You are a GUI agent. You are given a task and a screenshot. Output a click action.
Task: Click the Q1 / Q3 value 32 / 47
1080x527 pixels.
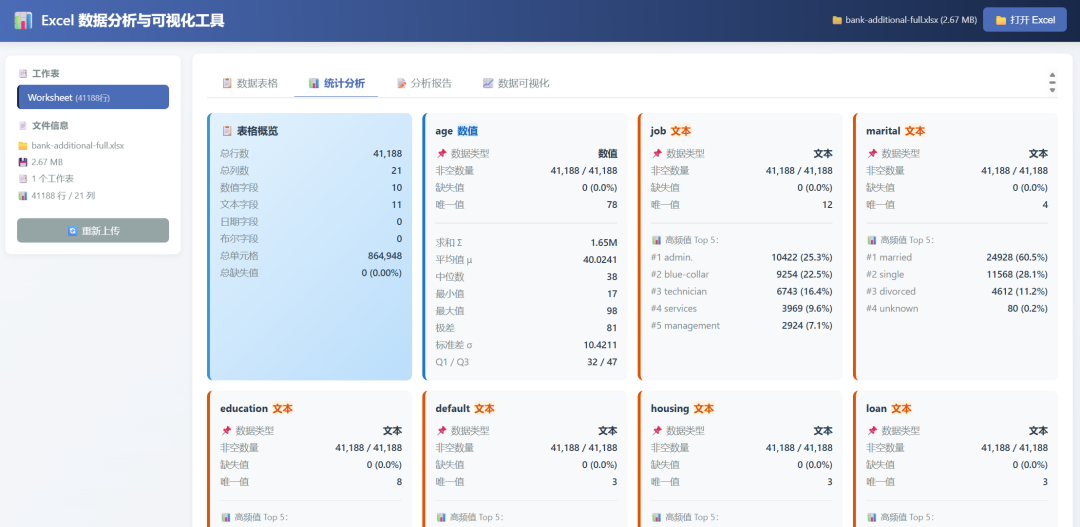tap(602, 362)
